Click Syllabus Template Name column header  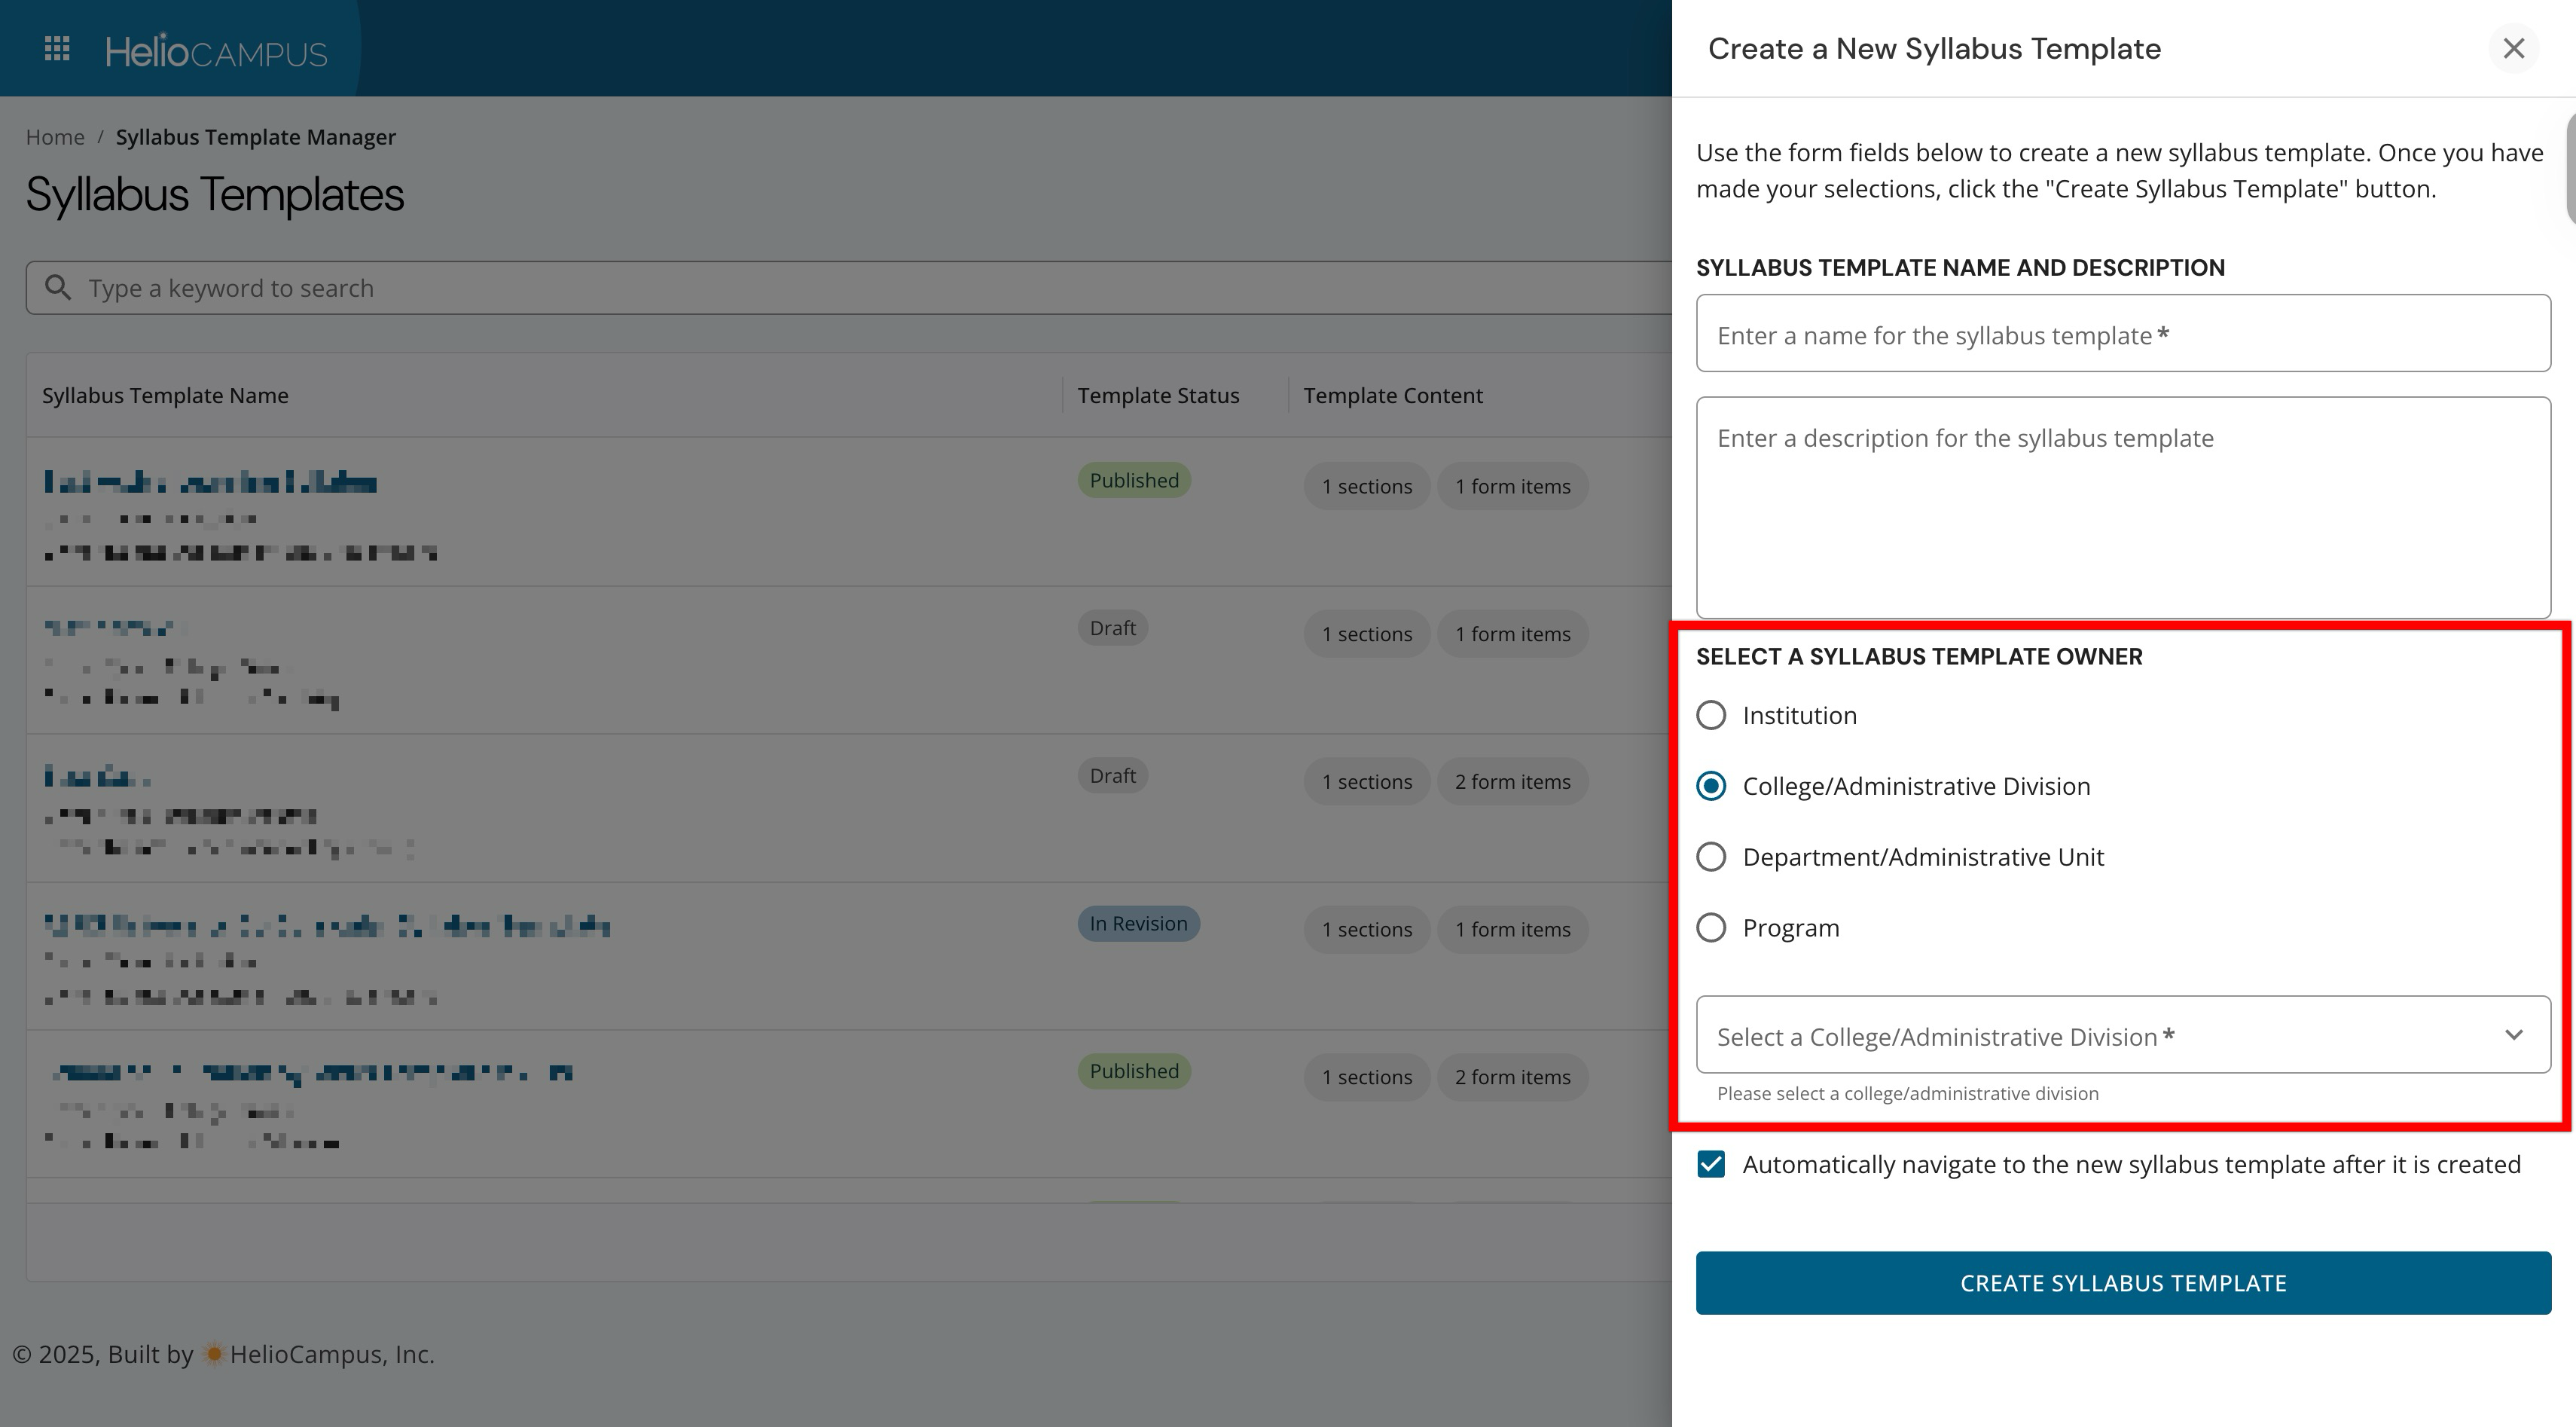(x=165, y=396)
